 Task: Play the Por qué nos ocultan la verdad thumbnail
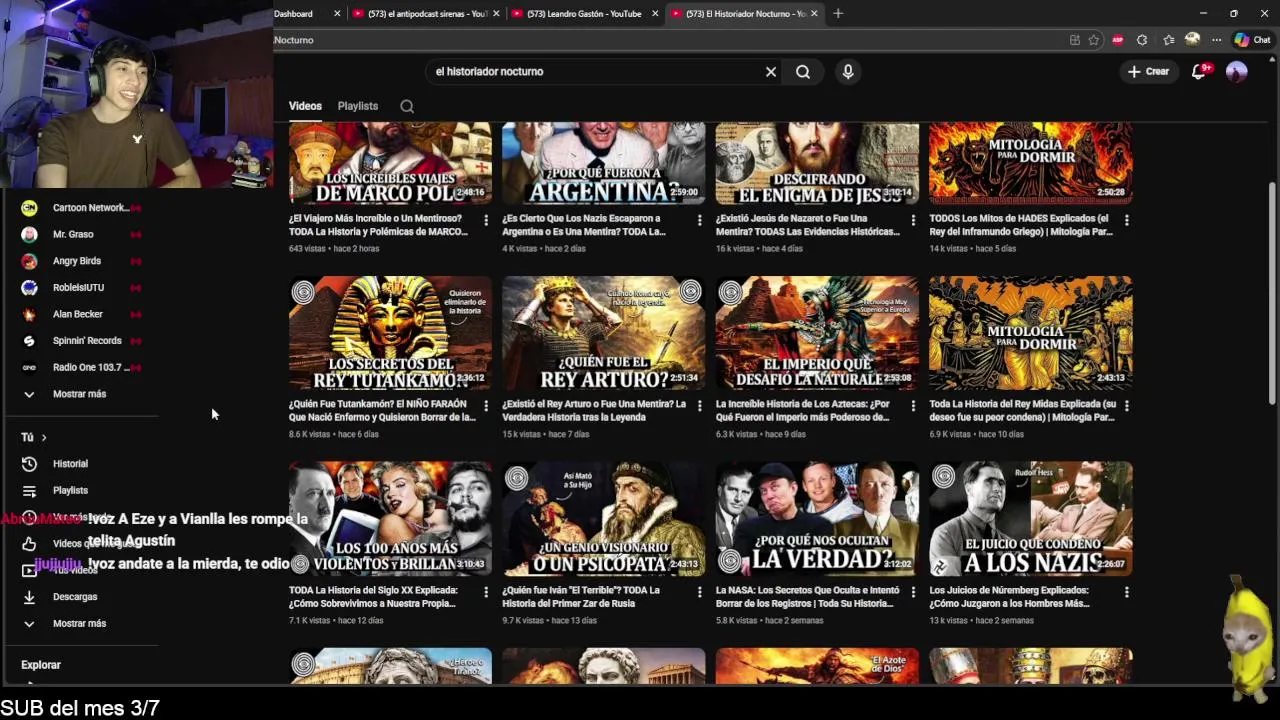[x=817, y=519]
